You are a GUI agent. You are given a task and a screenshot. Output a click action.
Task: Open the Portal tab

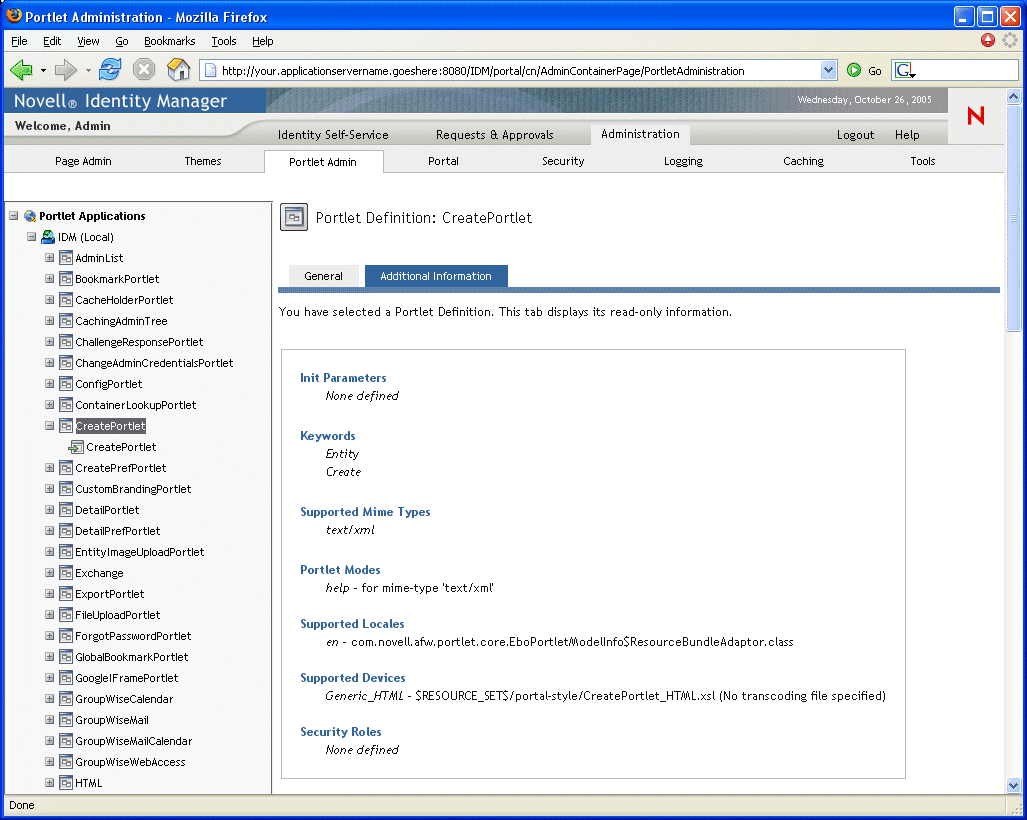point(443,161)
